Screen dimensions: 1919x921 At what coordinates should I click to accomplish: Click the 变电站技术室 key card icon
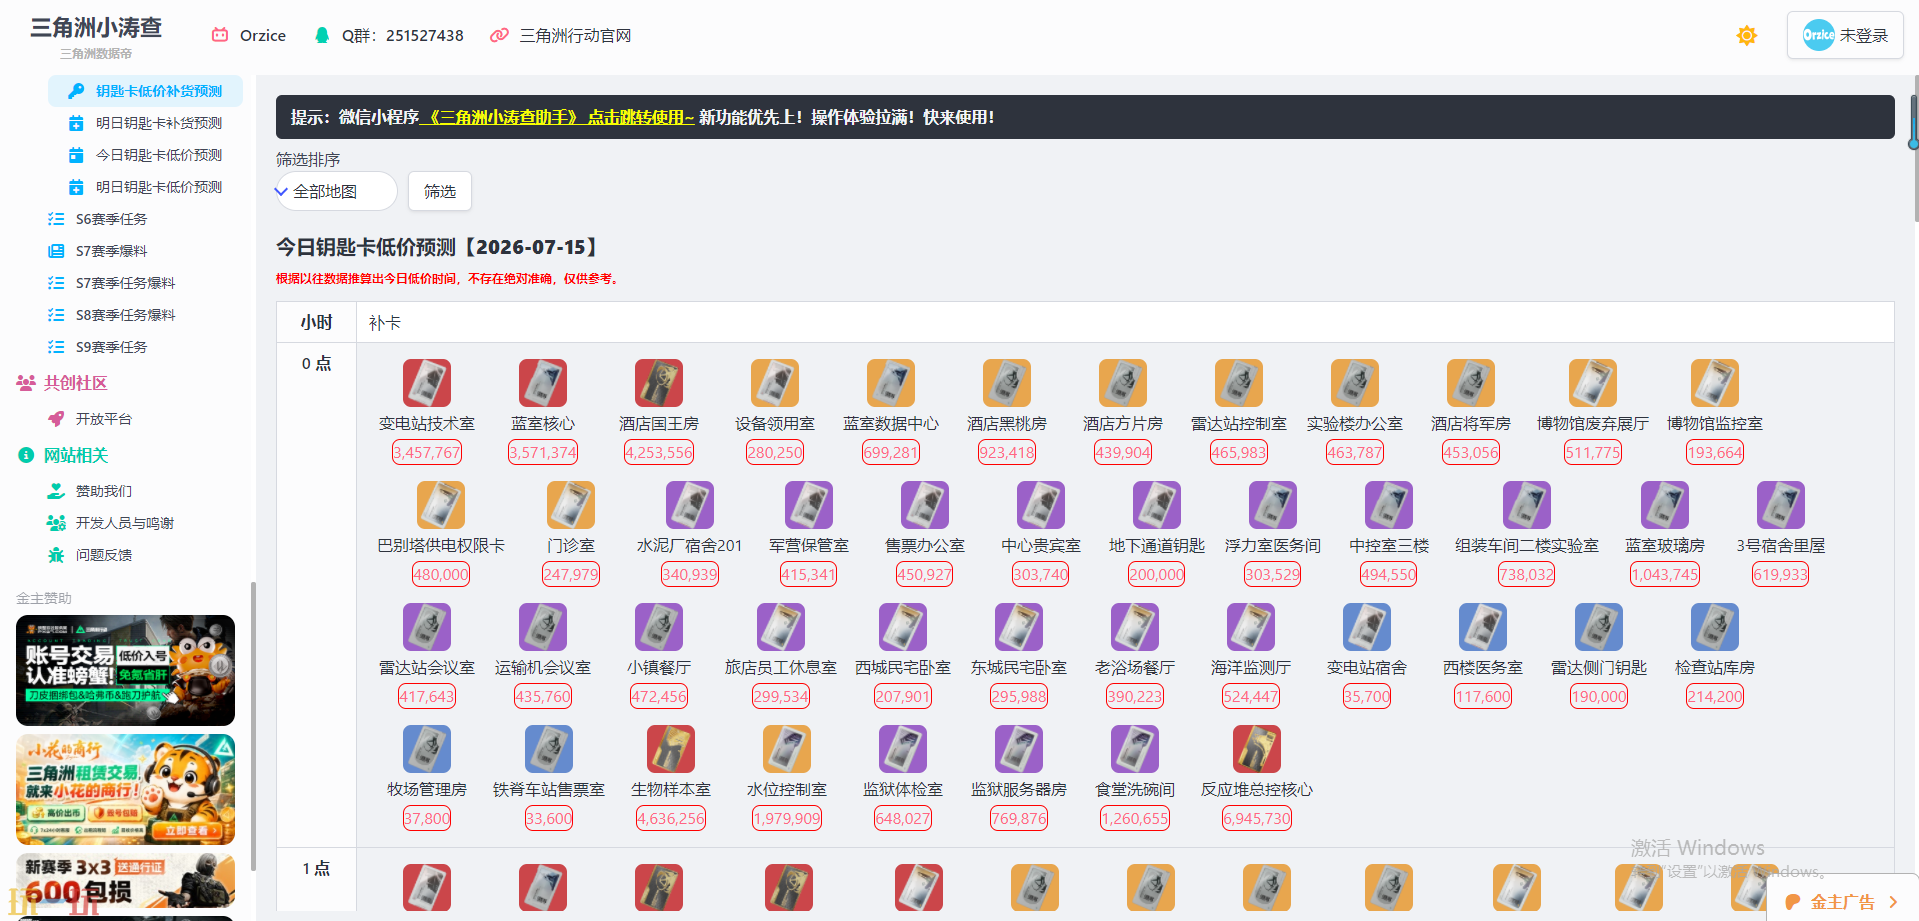click(x=427, y=383)
